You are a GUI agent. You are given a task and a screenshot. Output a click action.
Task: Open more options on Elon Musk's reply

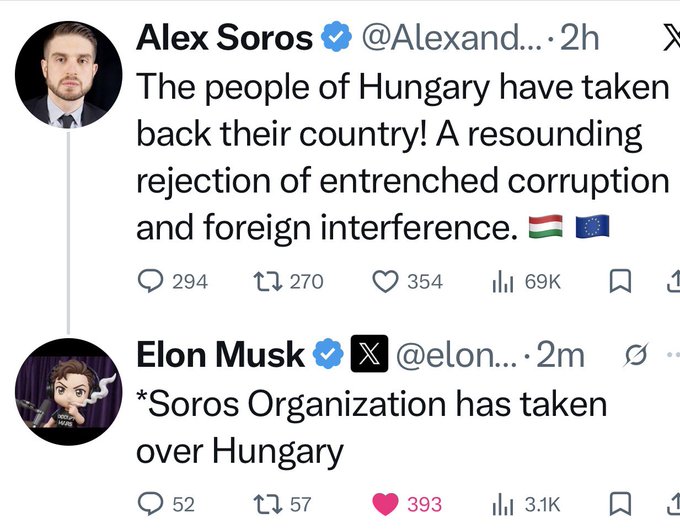coord(671,355)
